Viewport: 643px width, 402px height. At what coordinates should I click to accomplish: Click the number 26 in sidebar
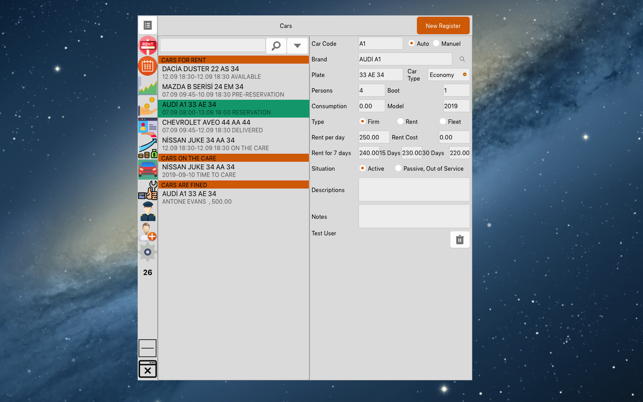click(148, 272)
